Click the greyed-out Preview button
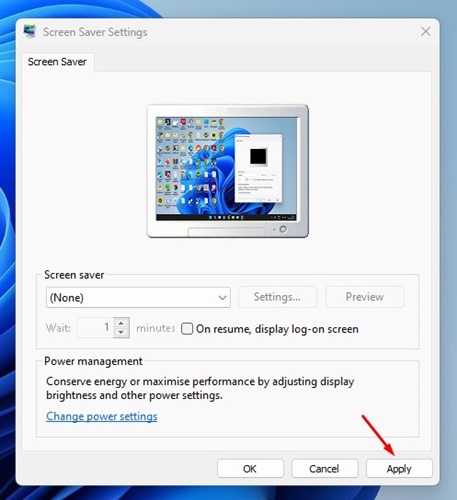The image size is (457, 500). pyautogui.click(x=365, y=297)
